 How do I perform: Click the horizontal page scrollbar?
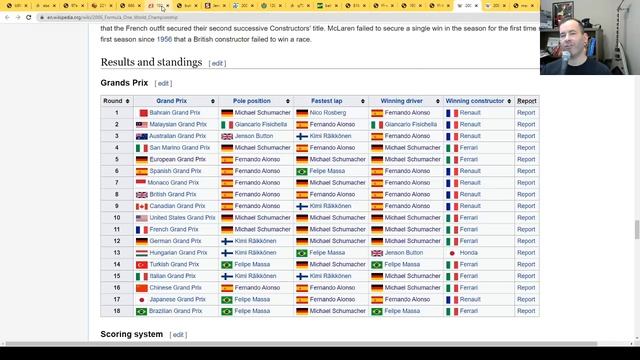(301, 344)
